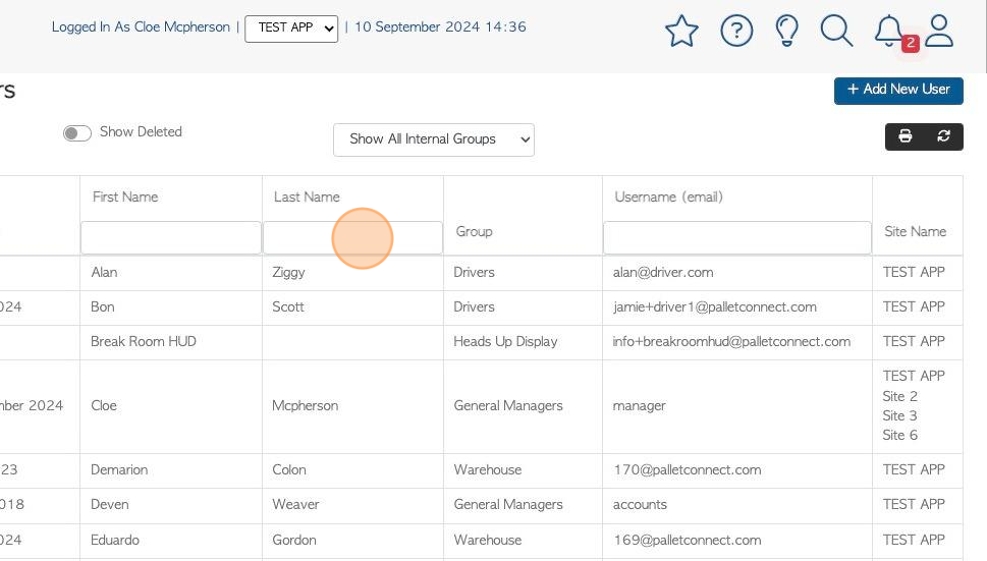Click General Managers group in Cloe's row
The image size is (987, 561).
coord(508,405)
